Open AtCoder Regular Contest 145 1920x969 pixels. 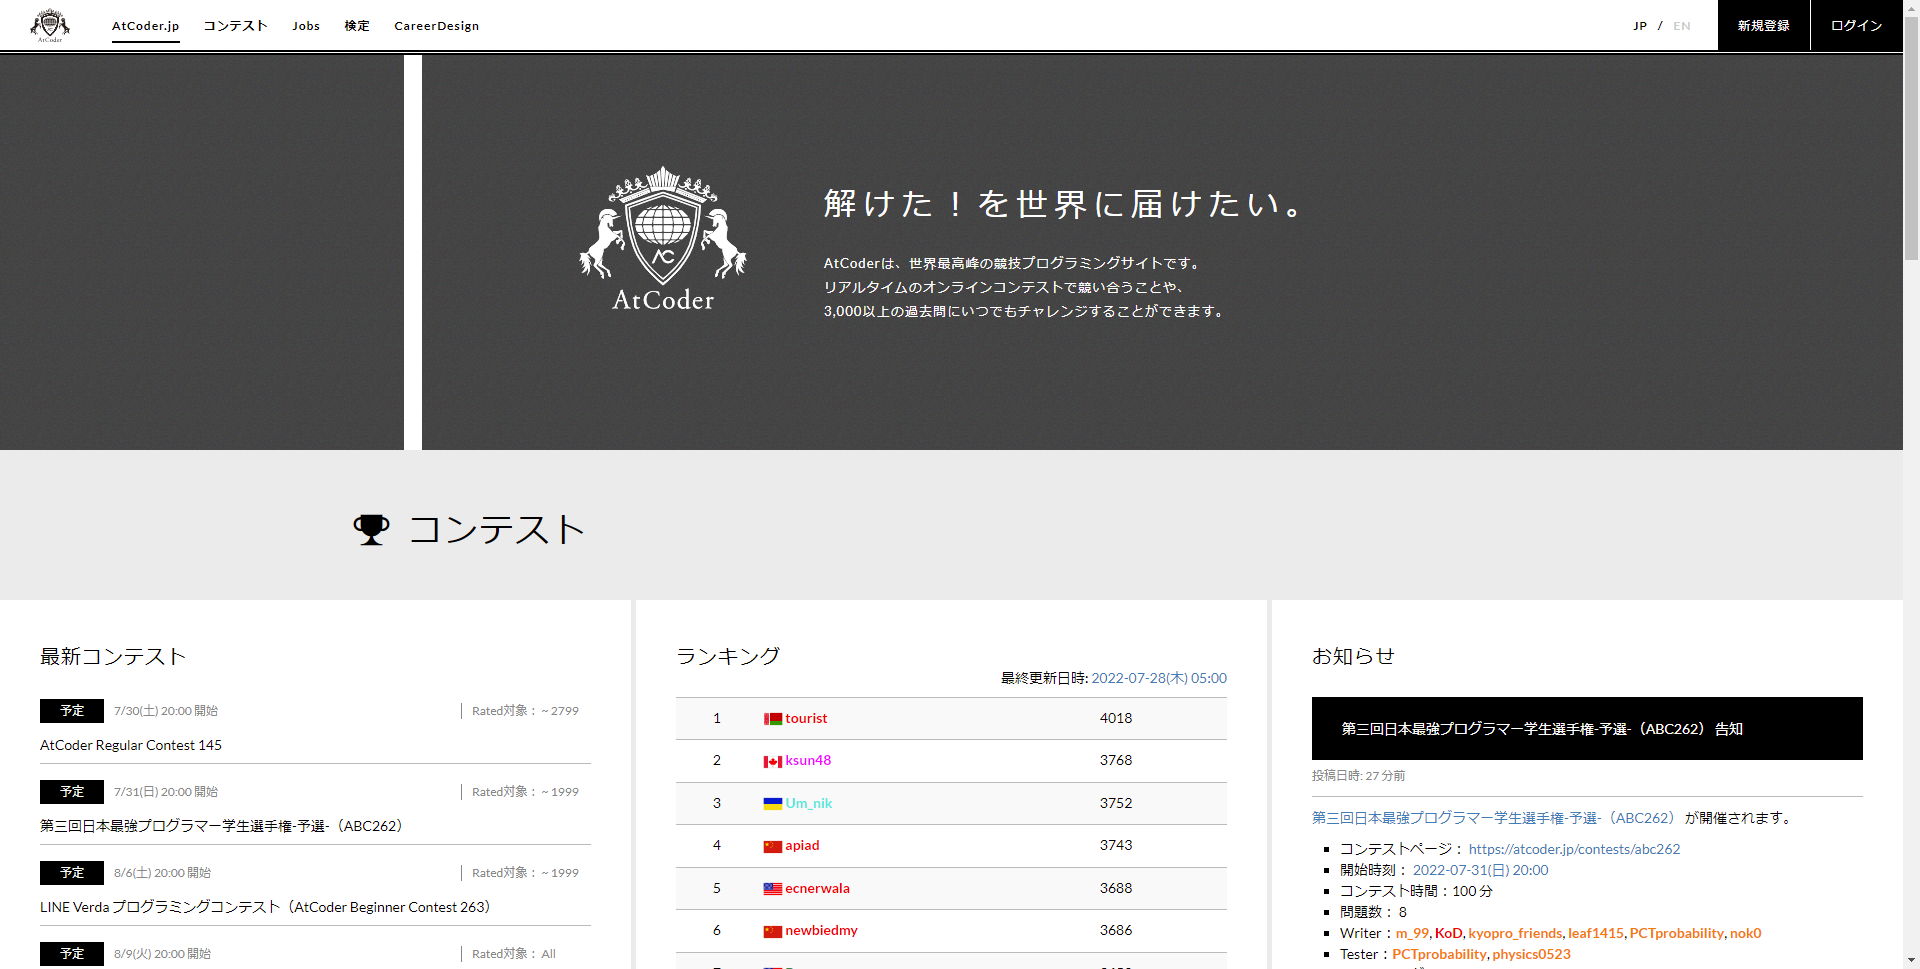(130, 744)
